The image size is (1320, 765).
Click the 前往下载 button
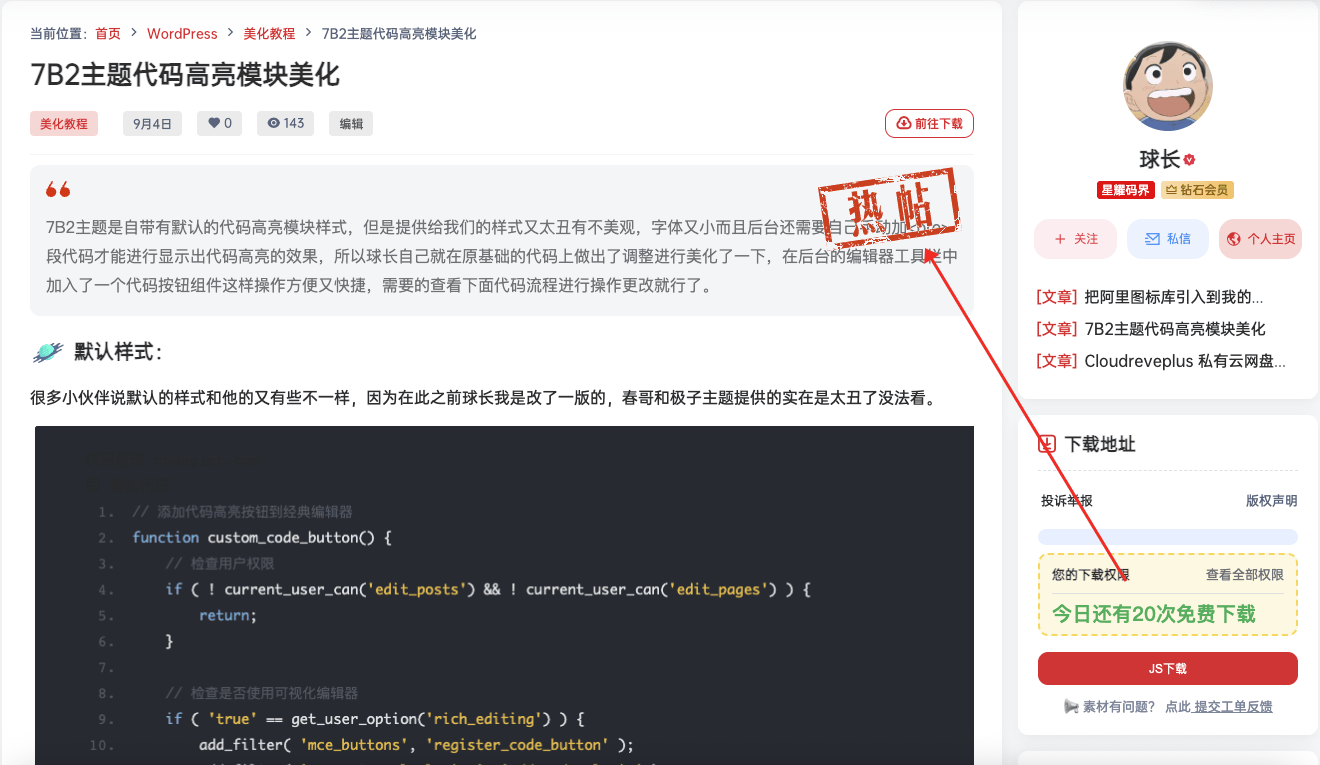click(929, 123)
